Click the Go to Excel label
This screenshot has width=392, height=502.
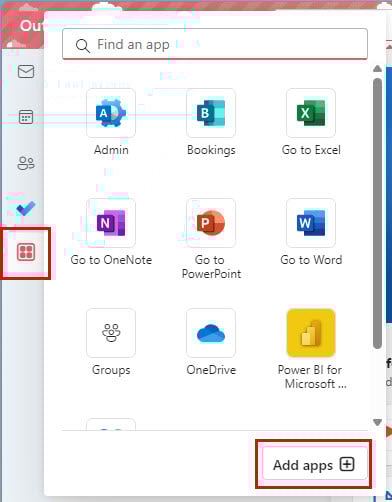pos(311,150)
